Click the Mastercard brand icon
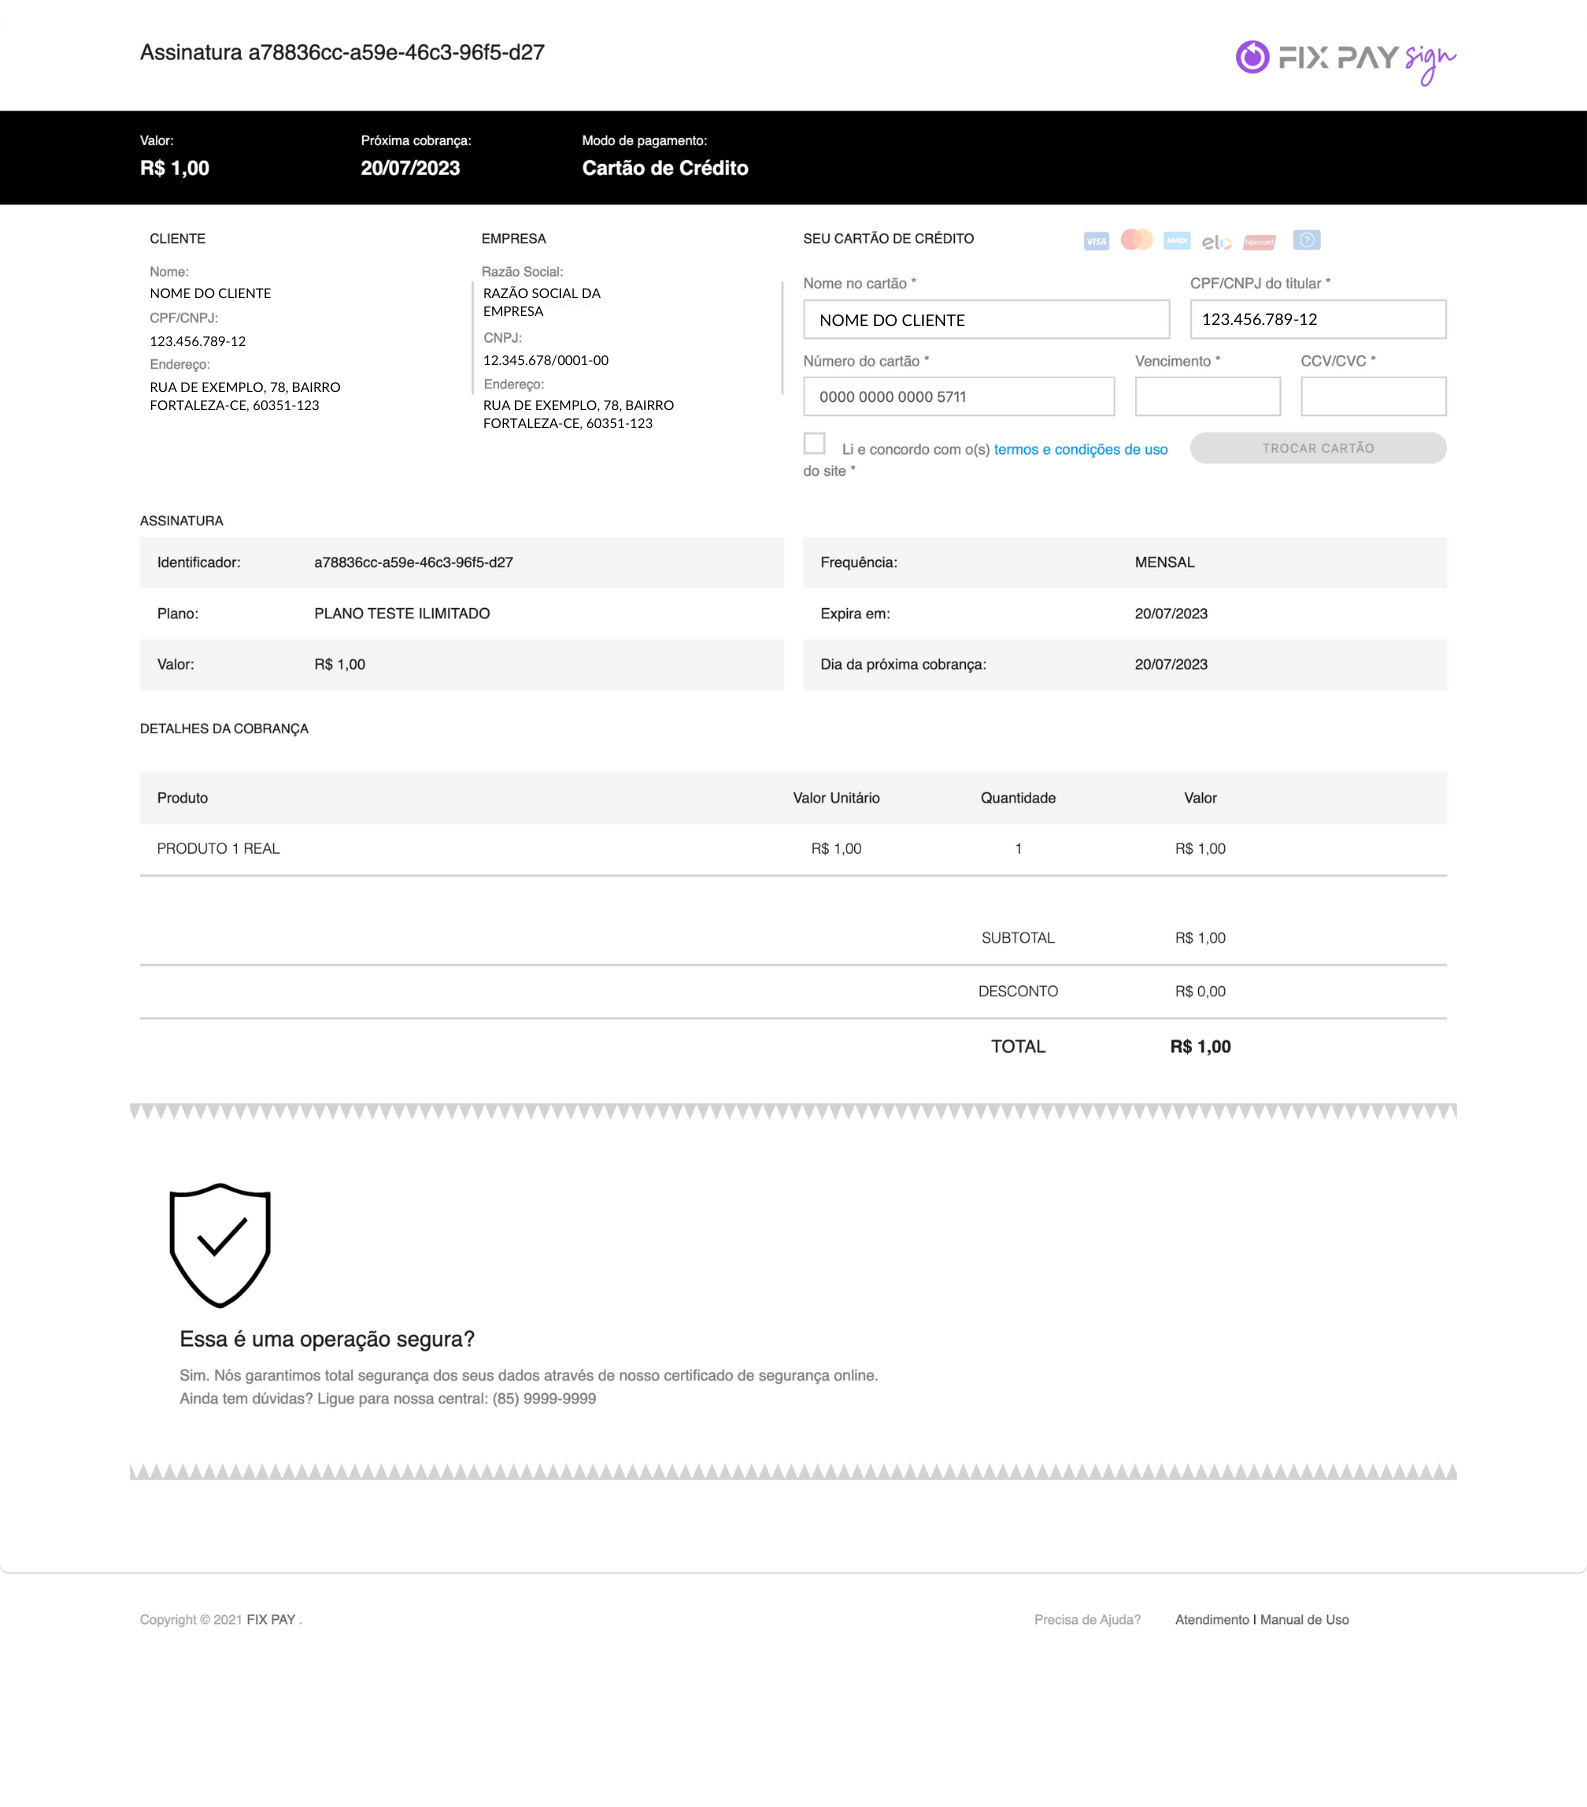Screen dimensions: 1587x1807 click(1137, 240)
